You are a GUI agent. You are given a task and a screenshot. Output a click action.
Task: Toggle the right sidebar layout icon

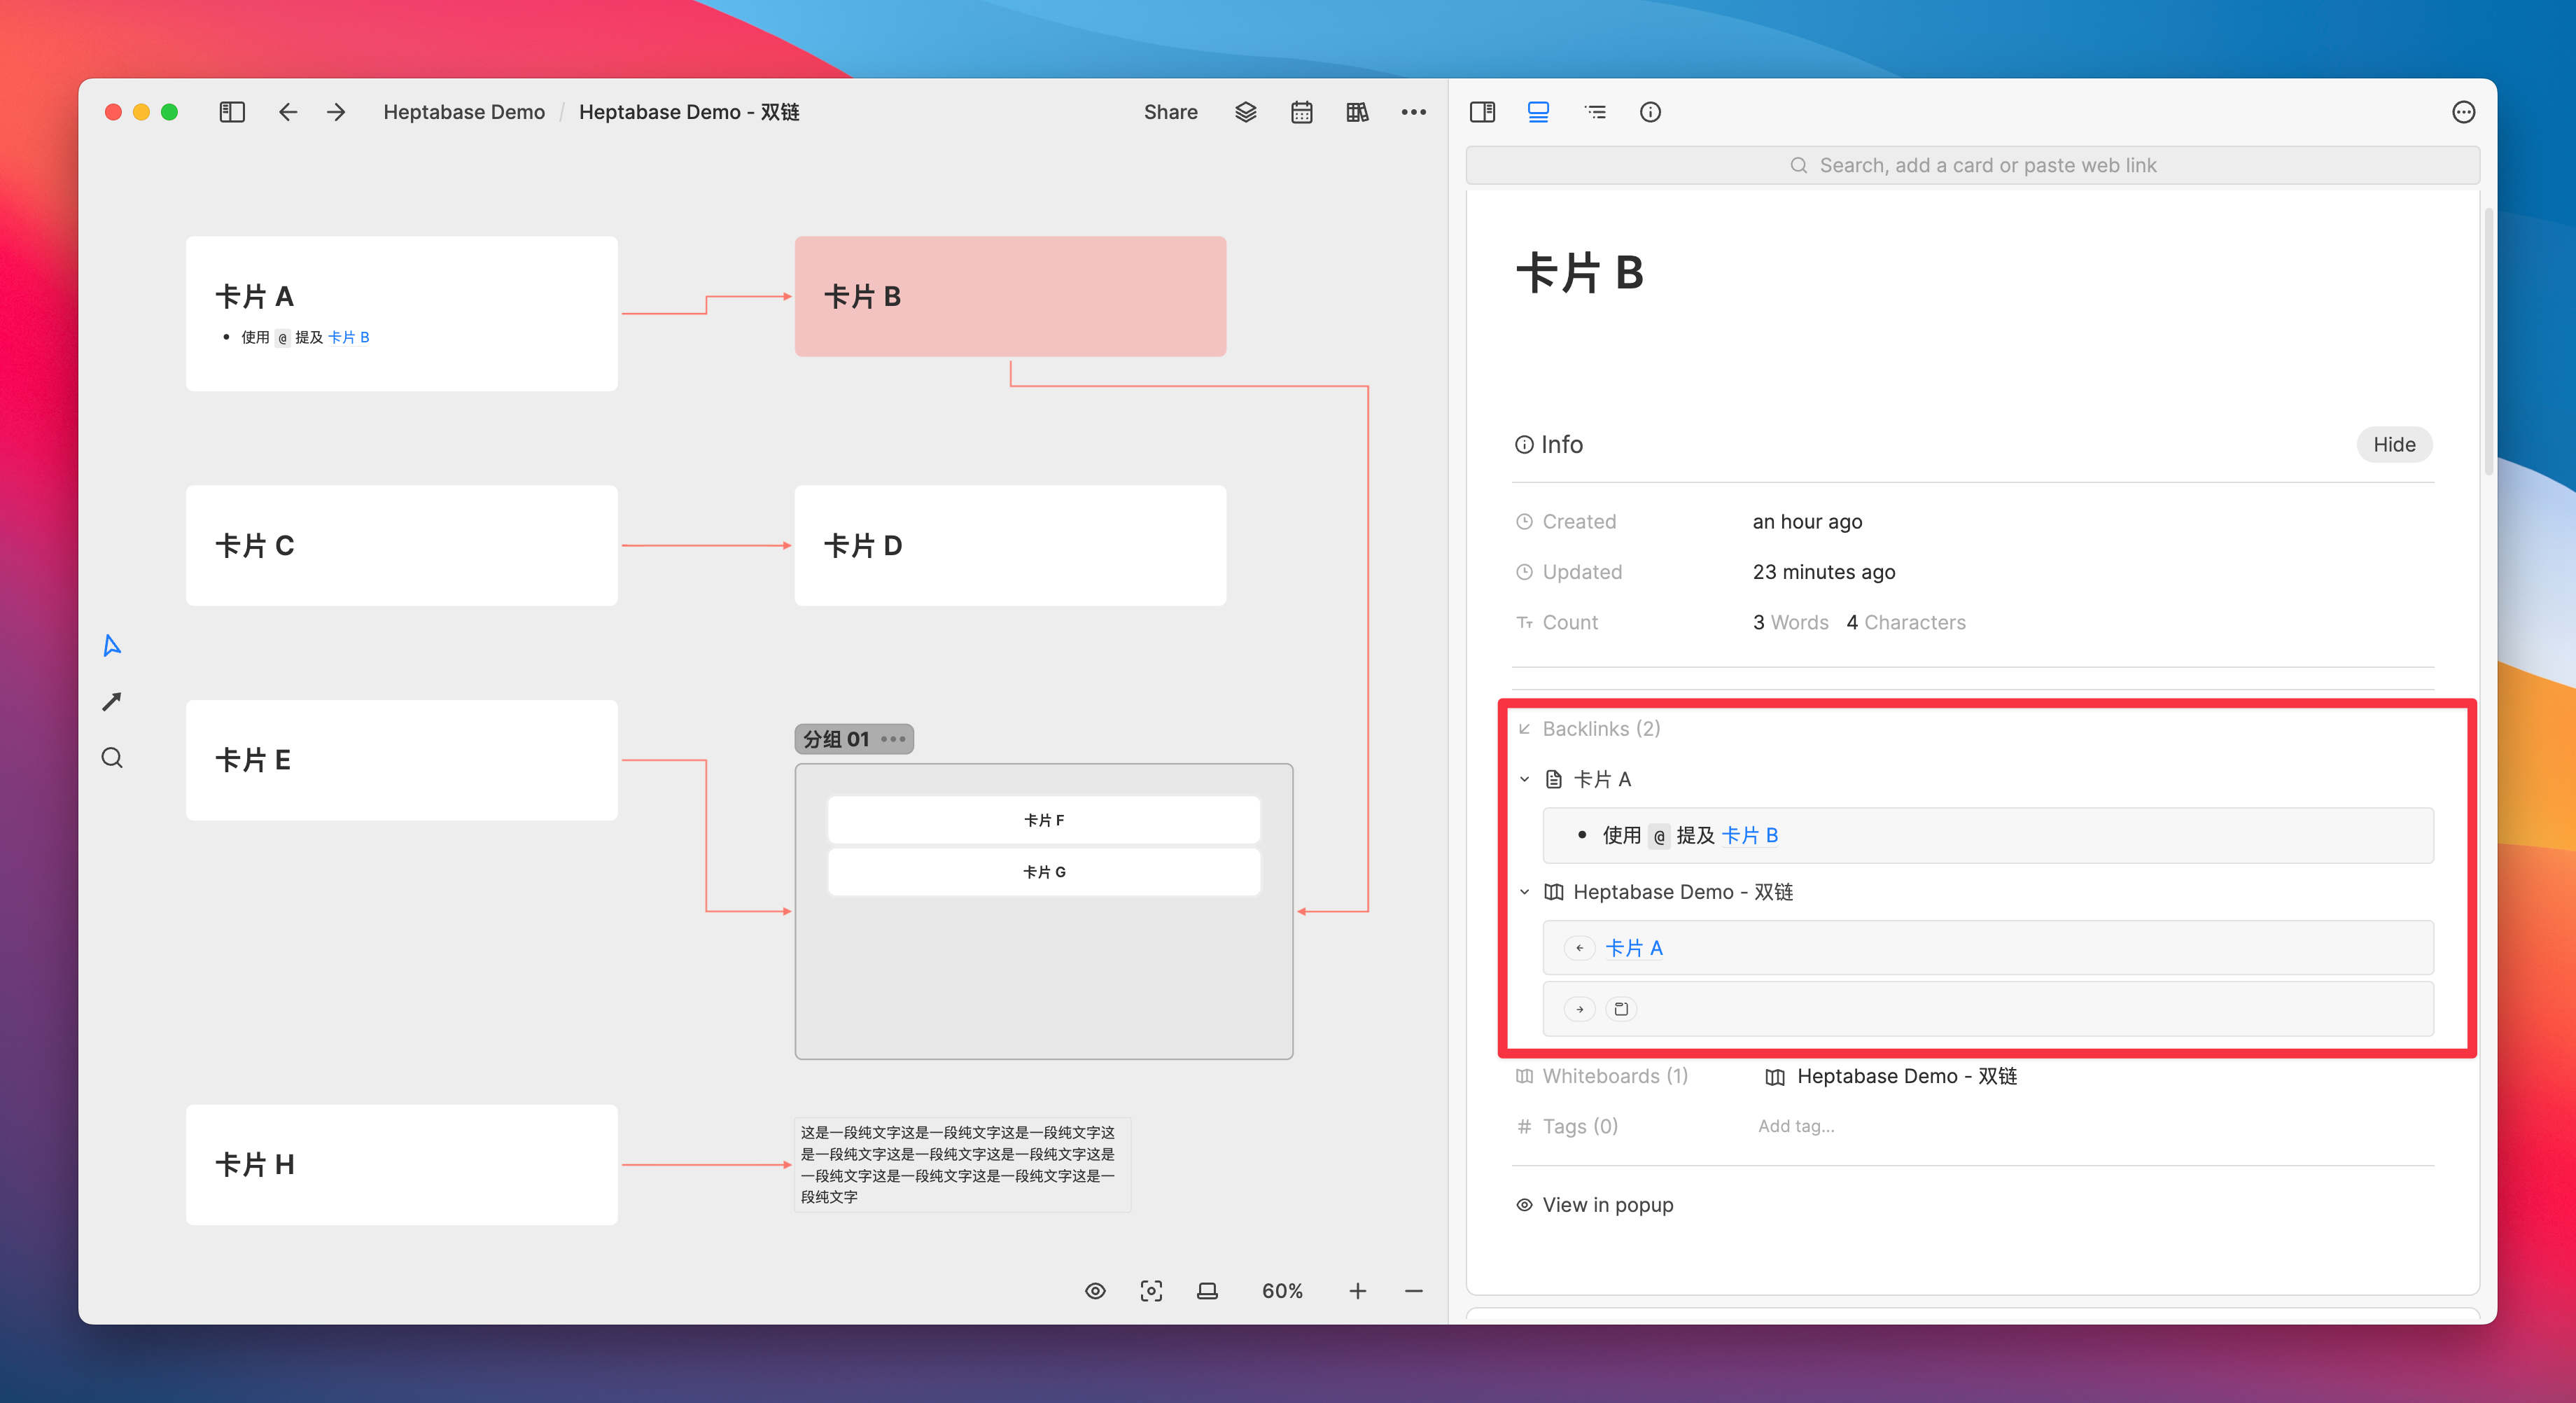point(1482,112)
